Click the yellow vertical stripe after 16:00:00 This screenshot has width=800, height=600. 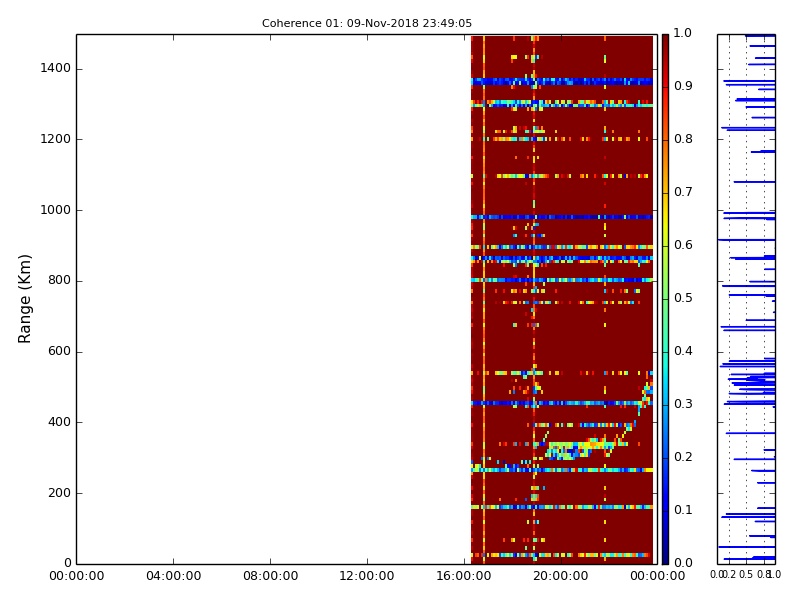tap(484, 299)
